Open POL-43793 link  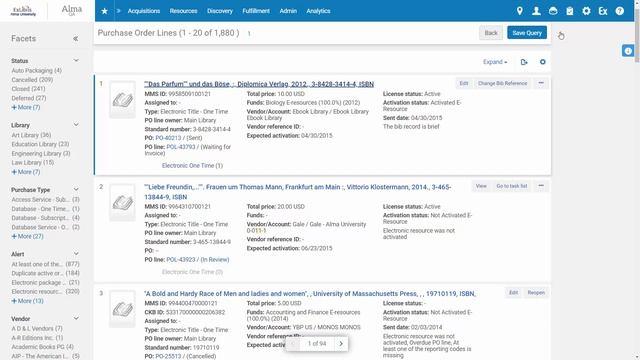pyautogui.click(x=181, y=147)
